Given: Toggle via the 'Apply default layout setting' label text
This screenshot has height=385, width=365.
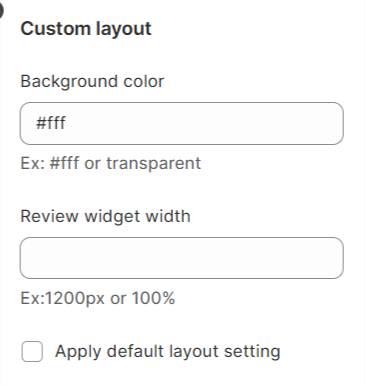Looking at the screenshot, I should click(167, 351).
